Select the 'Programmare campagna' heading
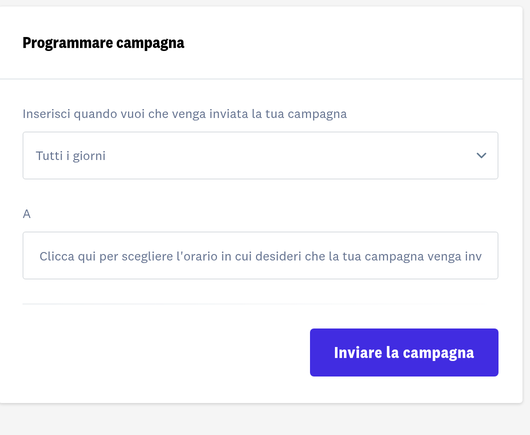 (103, 43)
